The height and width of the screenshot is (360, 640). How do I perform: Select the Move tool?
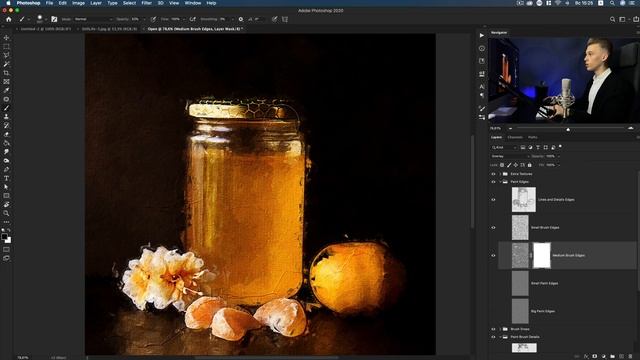pos(6,38)
